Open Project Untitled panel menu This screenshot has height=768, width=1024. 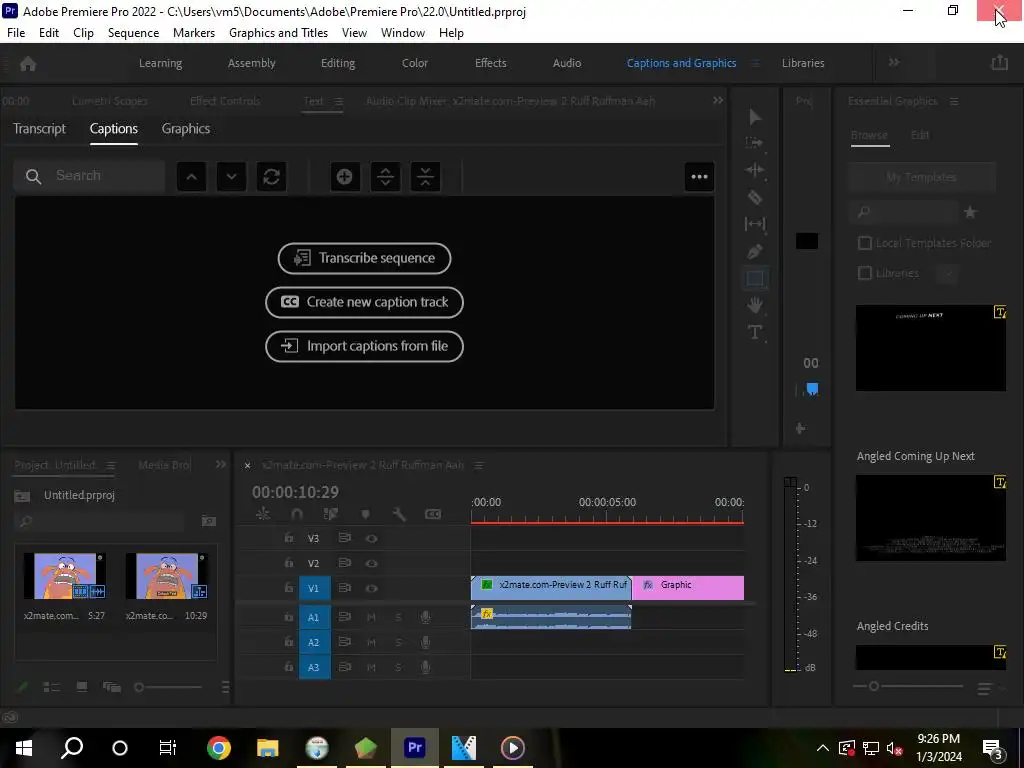tap(111, 465)
